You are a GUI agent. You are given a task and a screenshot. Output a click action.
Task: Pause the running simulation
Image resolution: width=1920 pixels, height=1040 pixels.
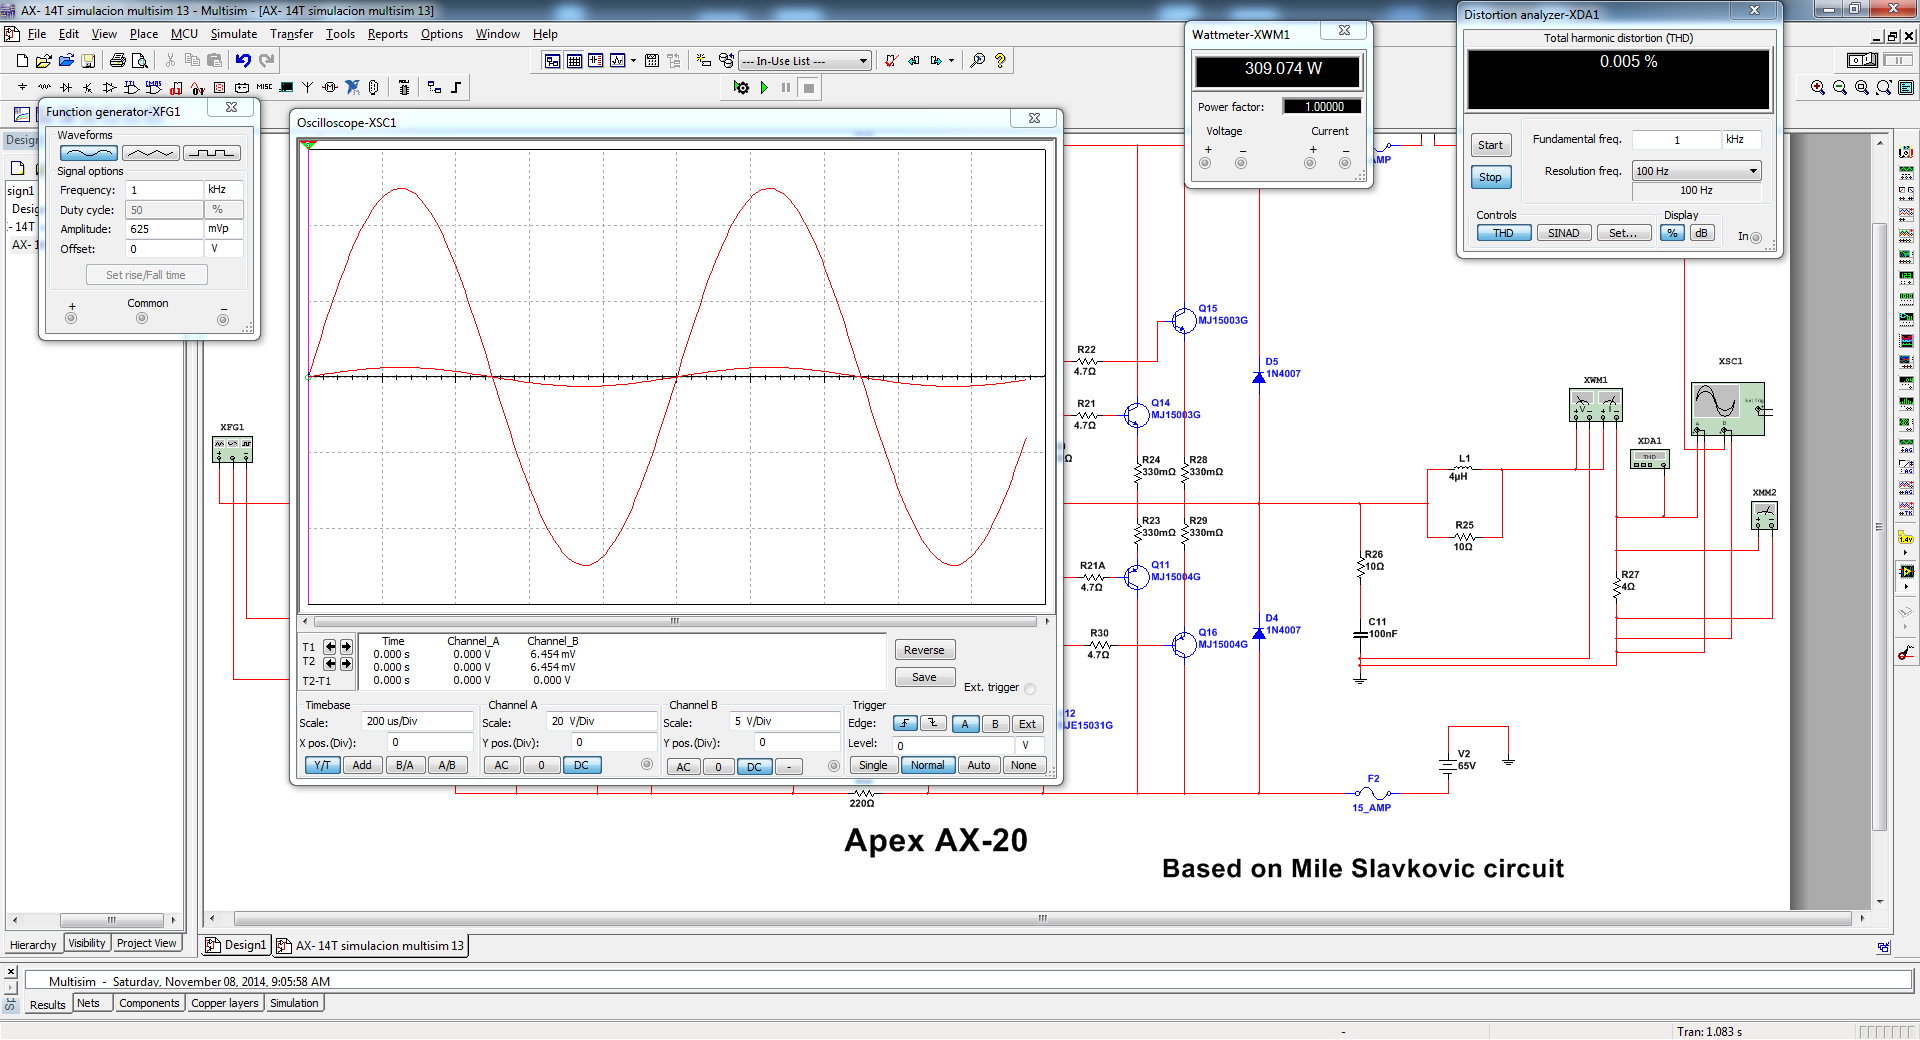click(x=786, y=88)
